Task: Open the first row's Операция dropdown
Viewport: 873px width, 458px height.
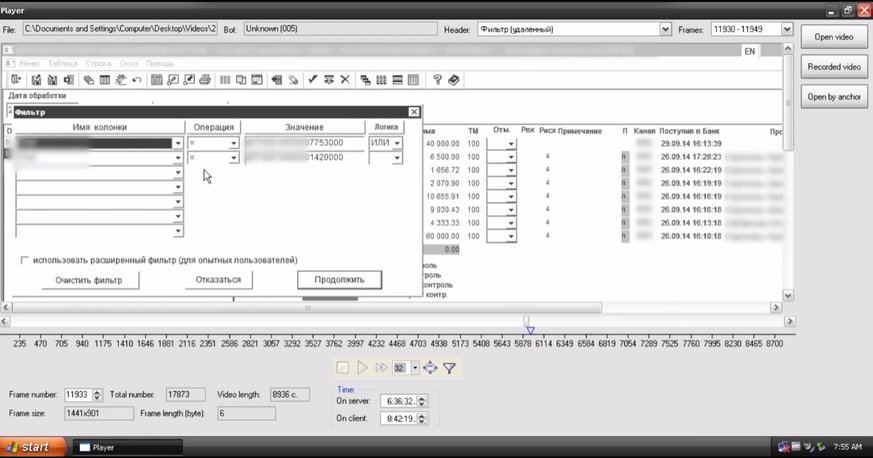Action: [233, 144]
